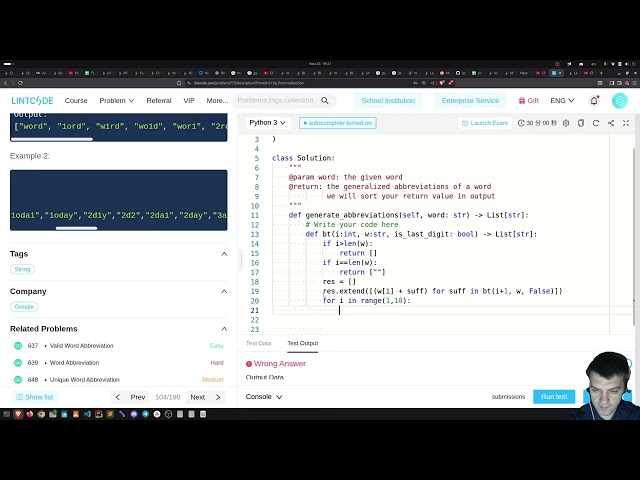Open problem 637 Valid Word Abbreviation
640x480 pixels.
pos(81,346)
